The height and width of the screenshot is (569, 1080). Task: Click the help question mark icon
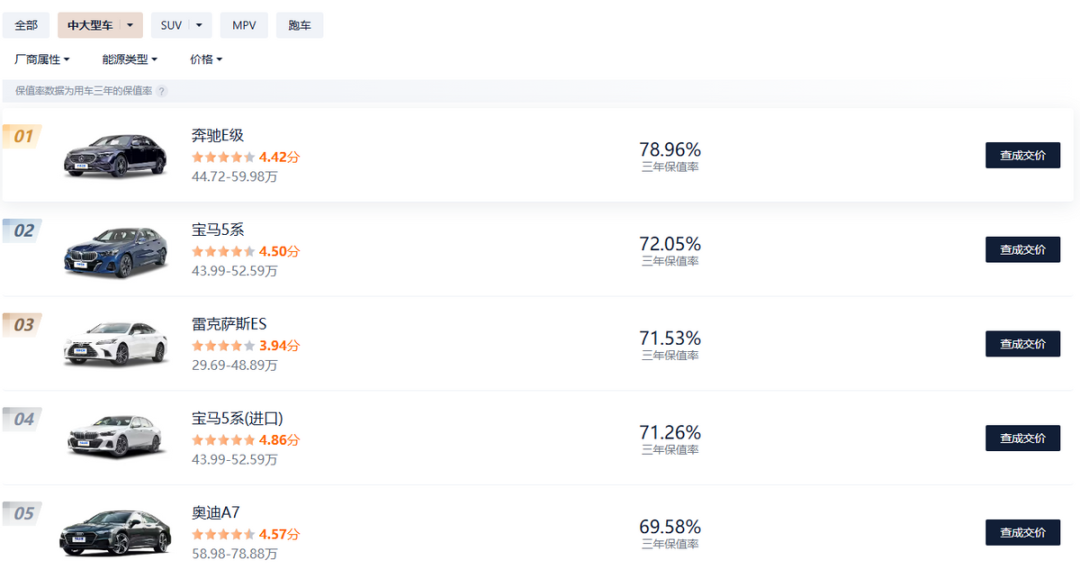162,91
